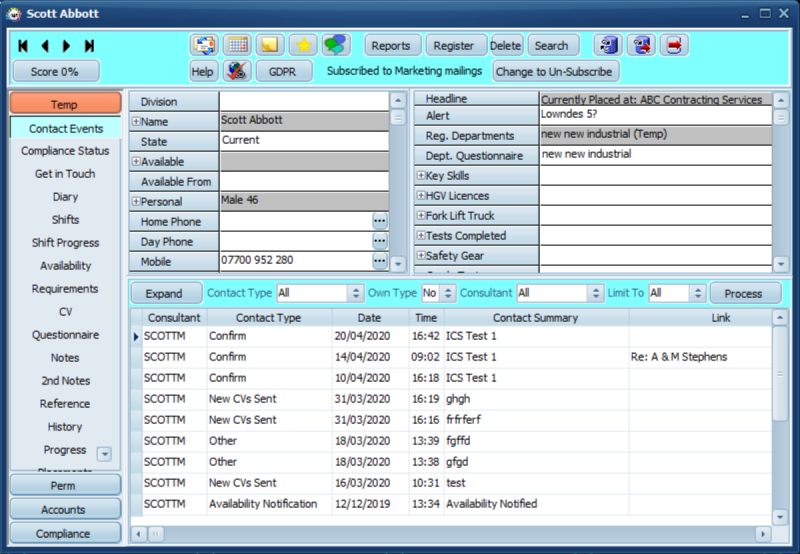Open the Consultant filter dropdown
Viewport: 800px width, 554px height.
click(595, 293)
